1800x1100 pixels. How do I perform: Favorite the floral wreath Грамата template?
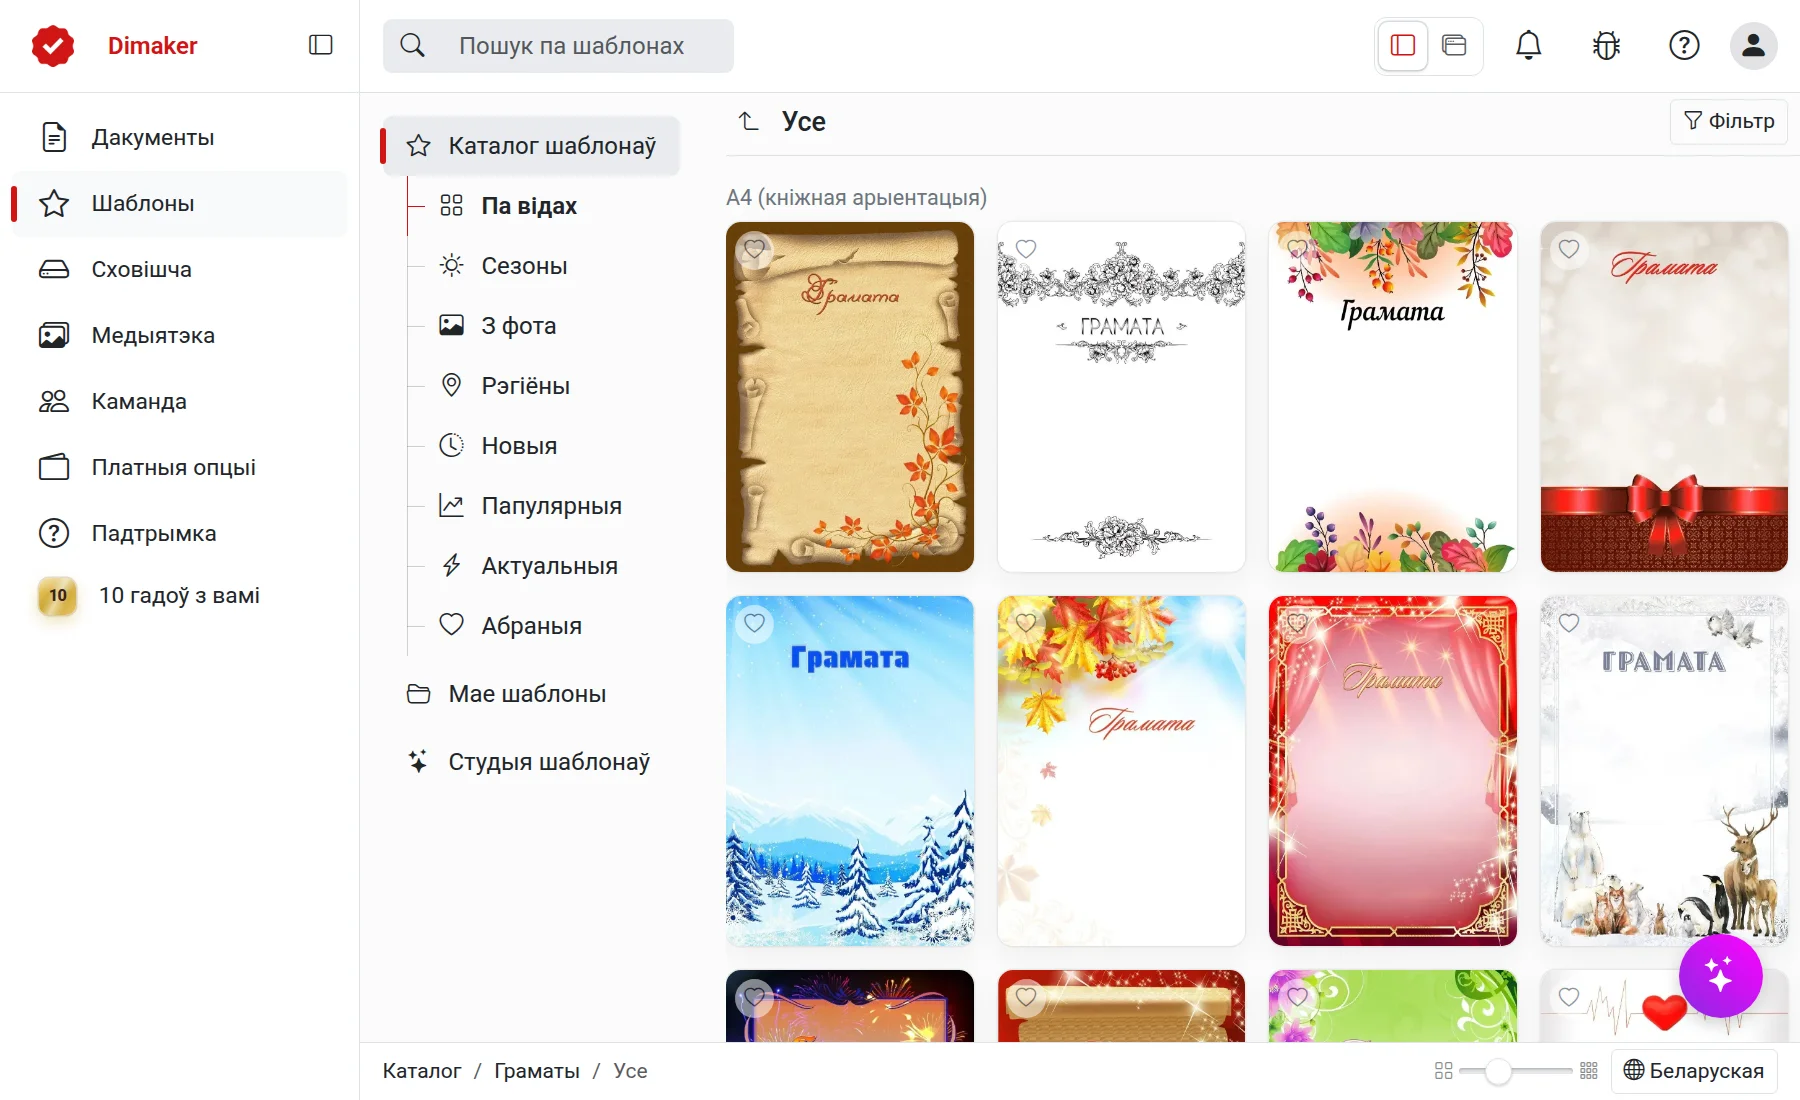pyautogui.click(x=1297, y=248)
